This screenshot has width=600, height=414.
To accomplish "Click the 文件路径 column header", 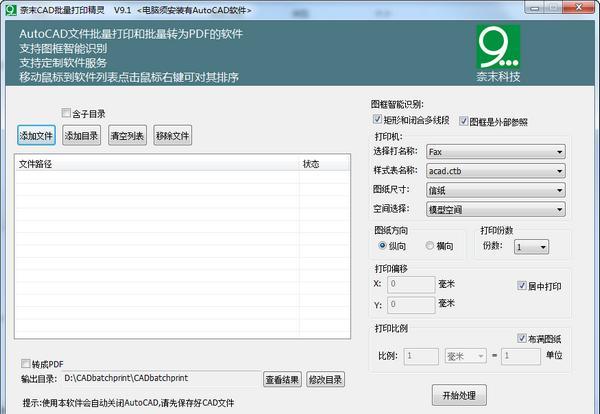I will pyautogui.click(x=157, y=164).
